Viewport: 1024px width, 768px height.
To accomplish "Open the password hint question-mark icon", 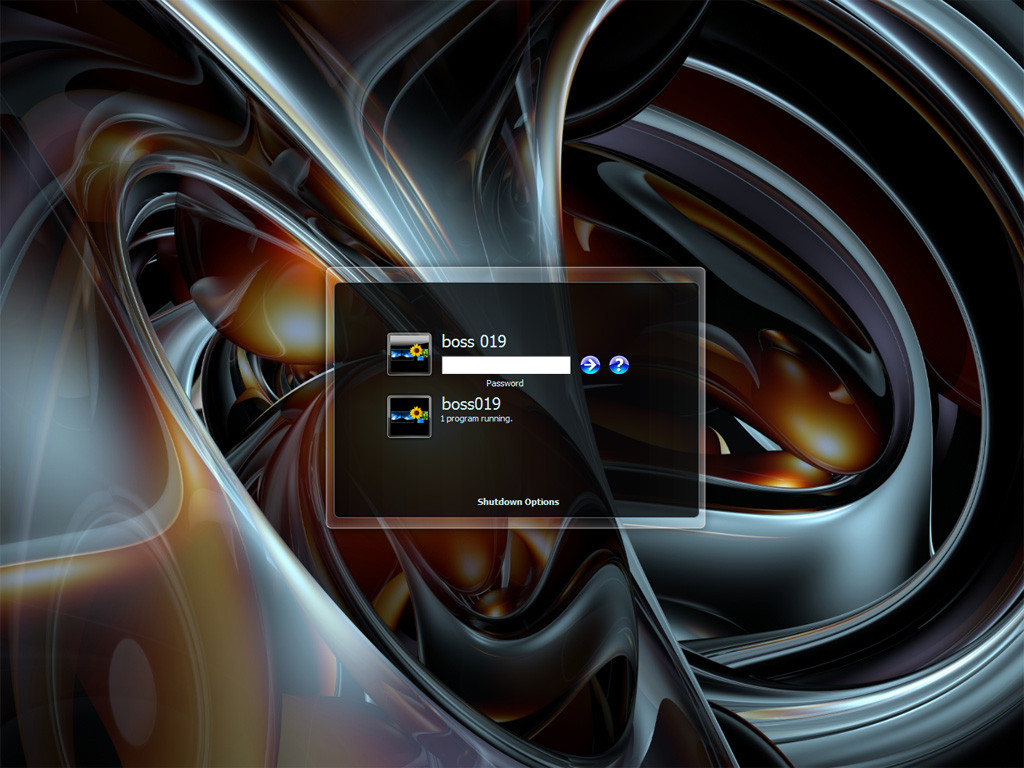I will (x=618, y=365).
